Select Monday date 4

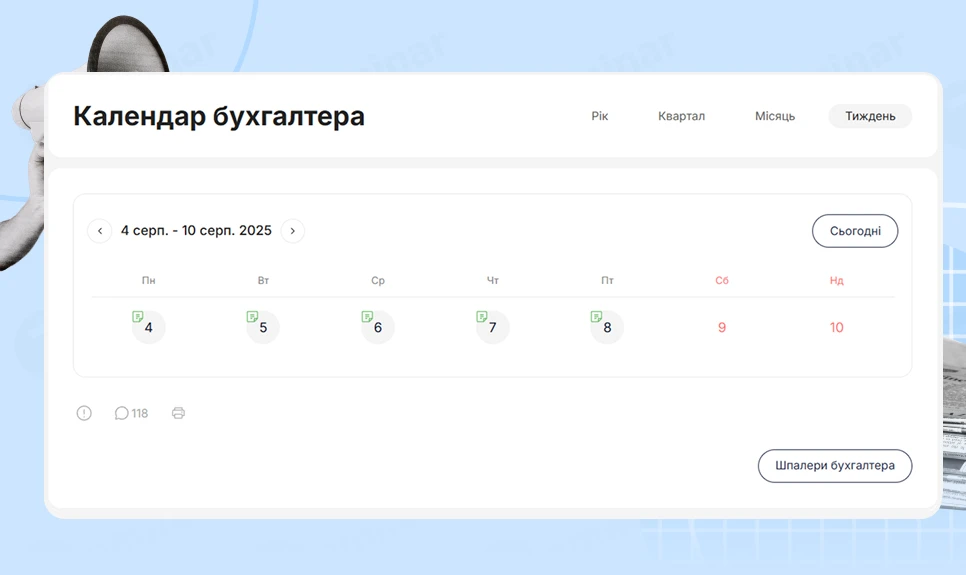pyautogui.click(x=148, y=327)
